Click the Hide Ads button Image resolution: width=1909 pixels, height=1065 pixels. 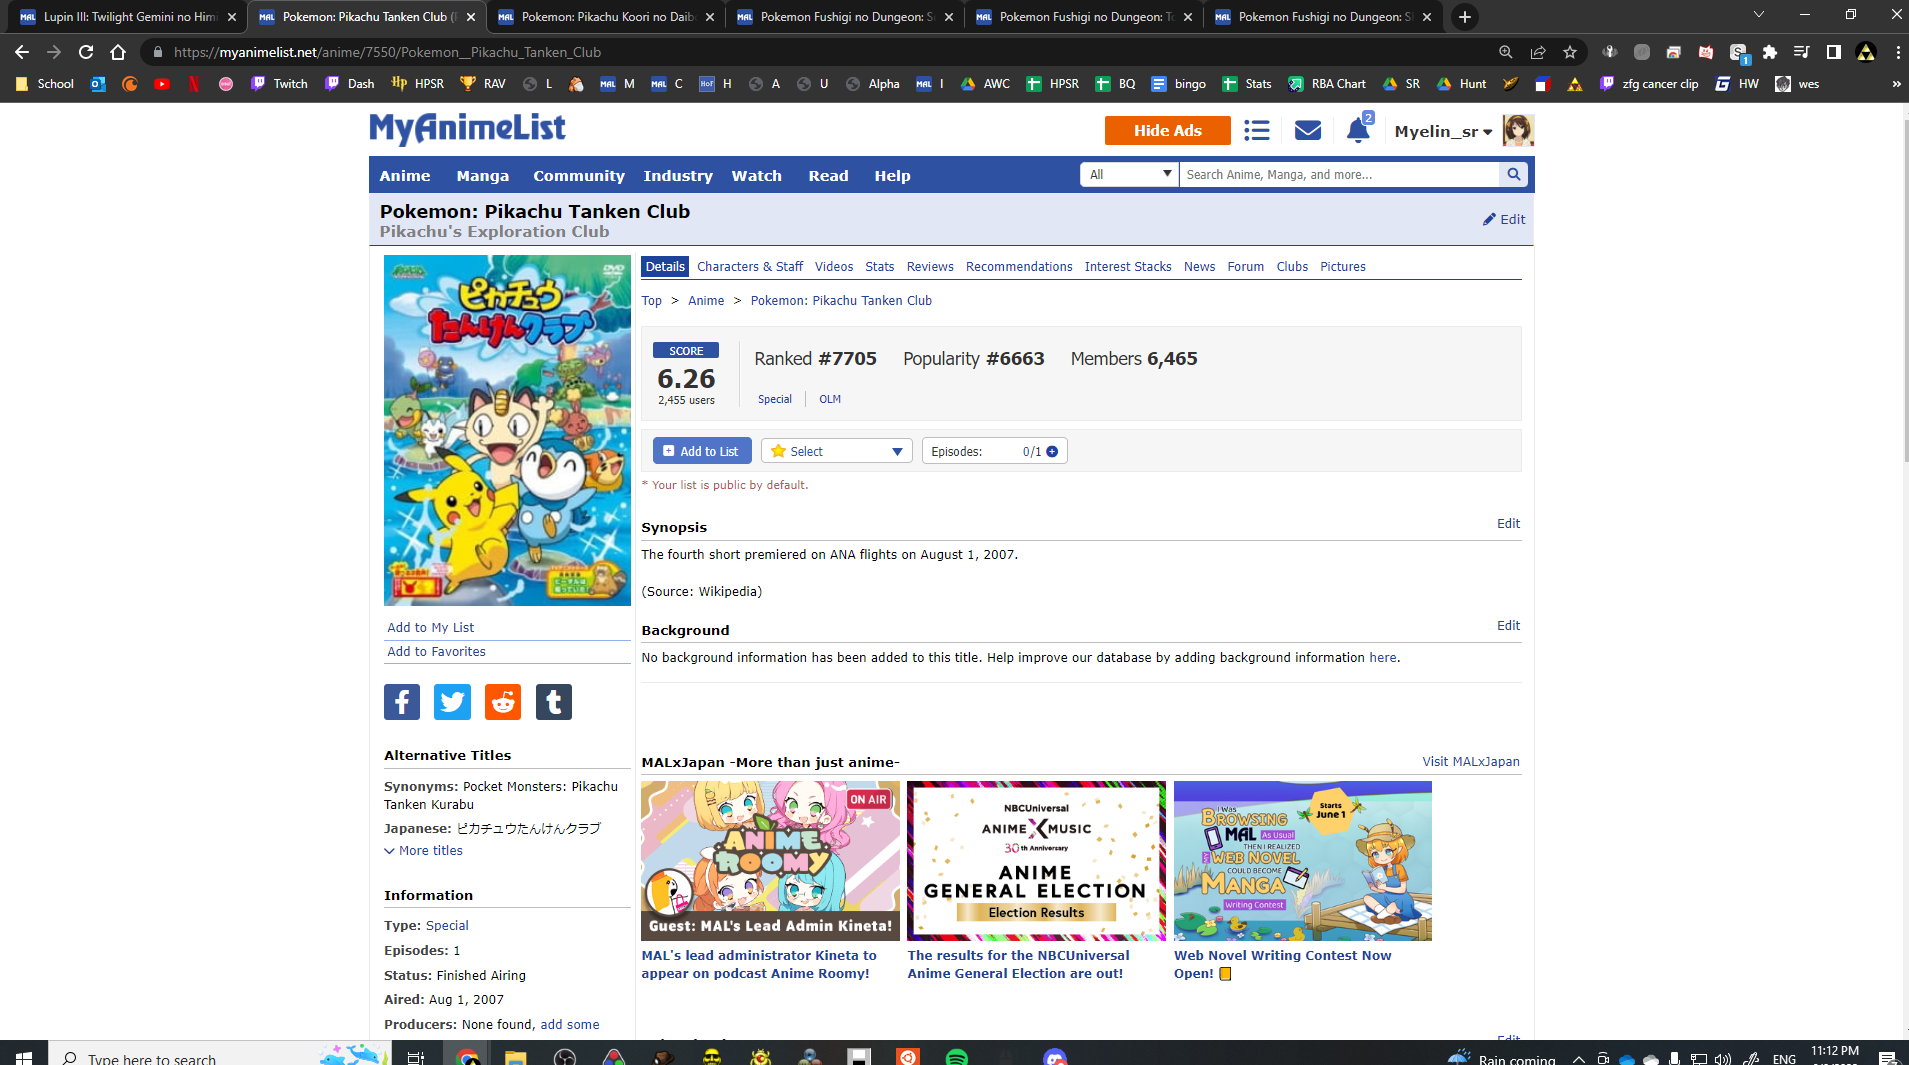tap(1168, 131)
